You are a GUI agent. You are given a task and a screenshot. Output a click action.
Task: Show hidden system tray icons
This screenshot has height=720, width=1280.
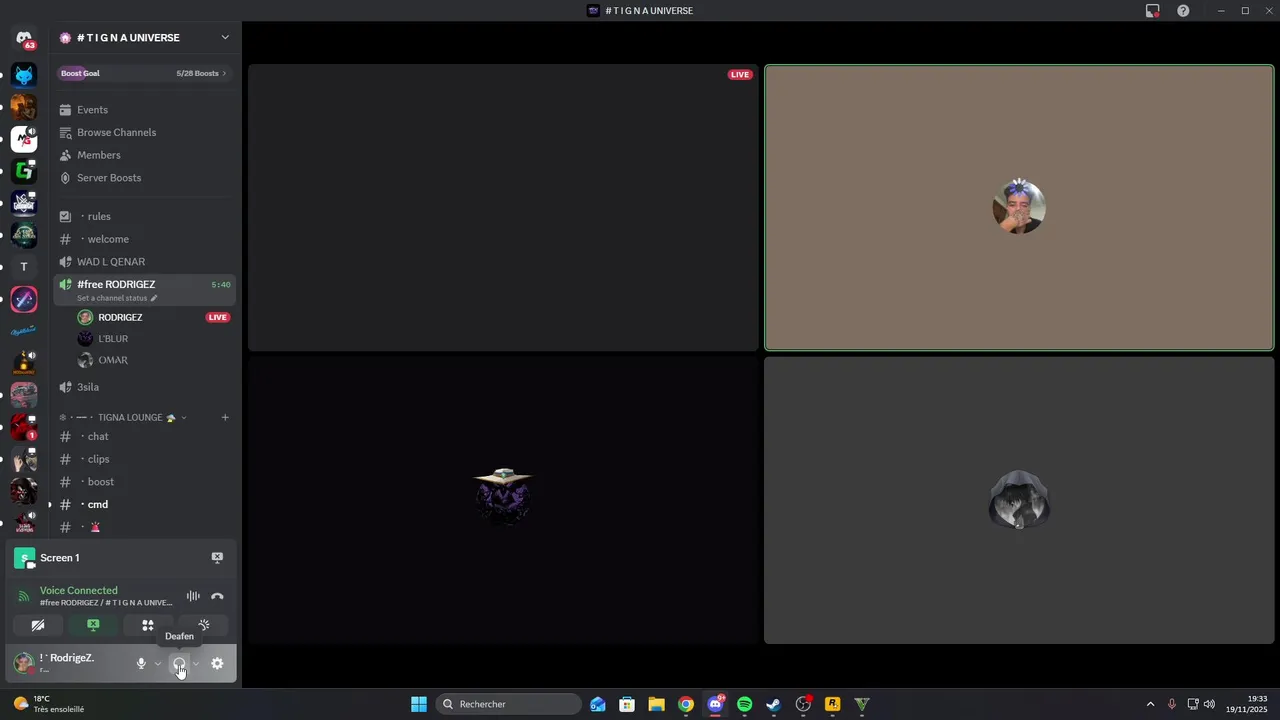(x=1150, y=704)
